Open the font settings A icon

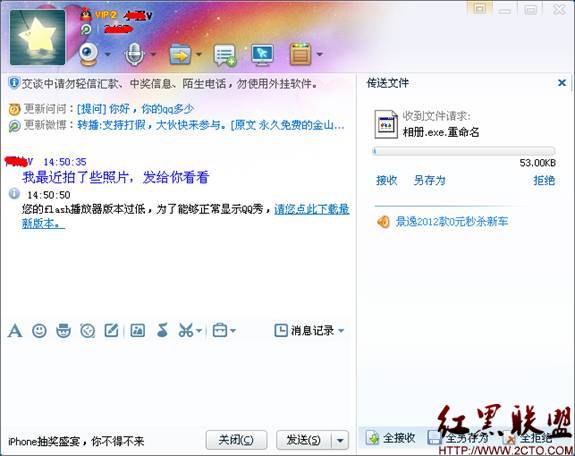[x=15, y=331]
